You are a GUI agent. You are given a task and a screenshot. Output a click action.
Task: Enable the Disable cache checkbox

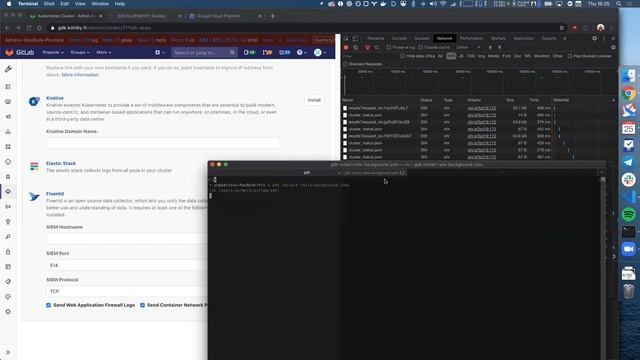coord(420,47)
